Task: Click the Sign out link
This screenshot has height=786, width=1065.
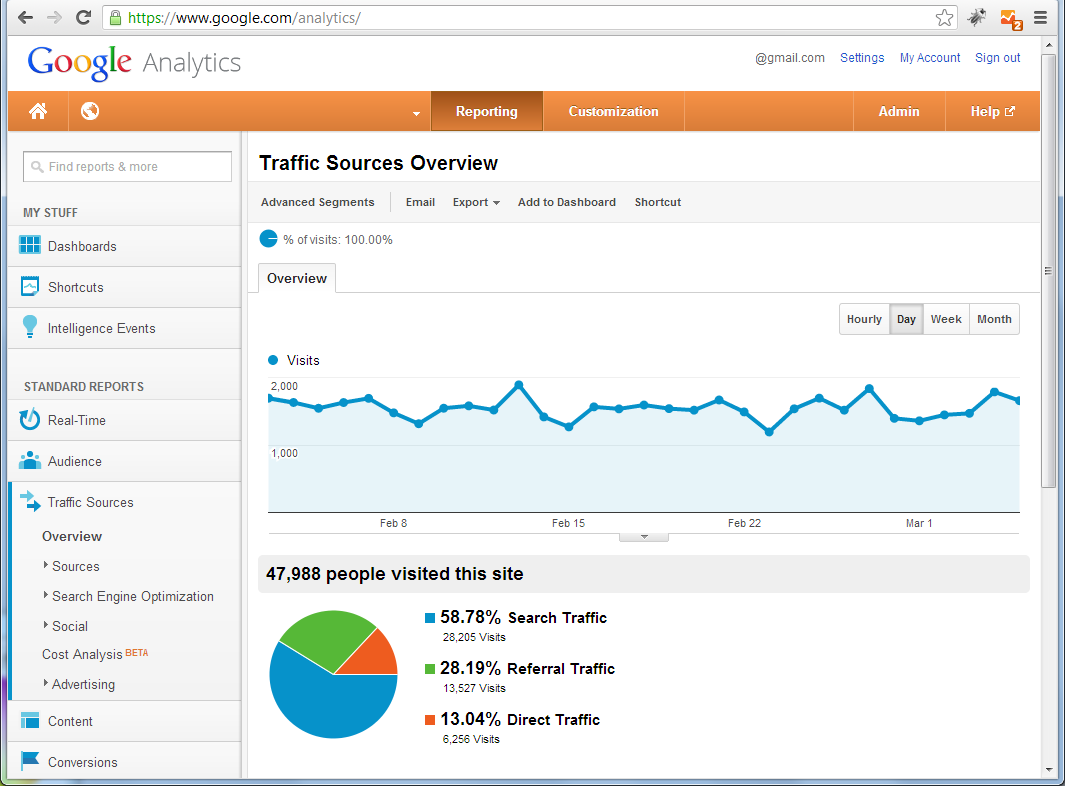Action: (998, 58)
